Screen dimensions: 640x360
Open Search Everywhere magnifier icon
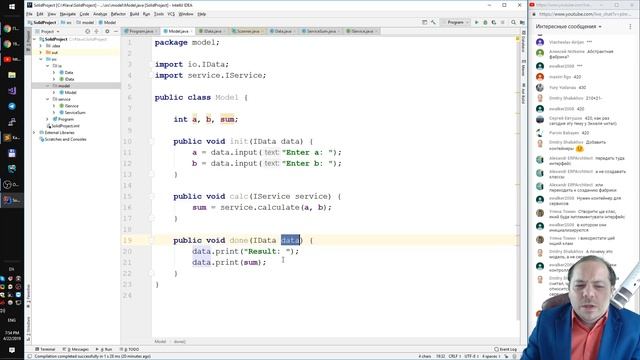pyautogui.click(x=513, y=22)
